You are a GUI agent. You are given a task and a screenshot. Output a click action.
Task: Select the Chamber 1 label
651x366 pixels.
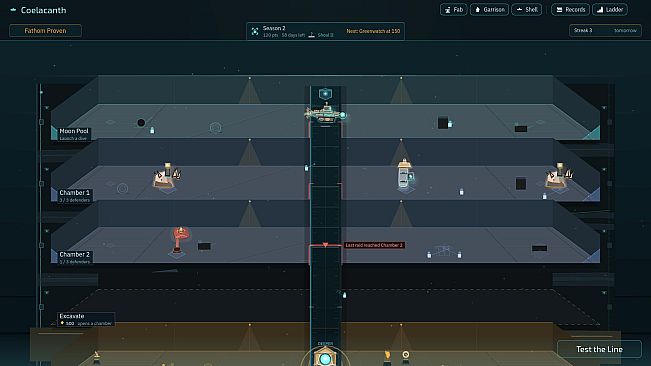click(x=74, y=195)
